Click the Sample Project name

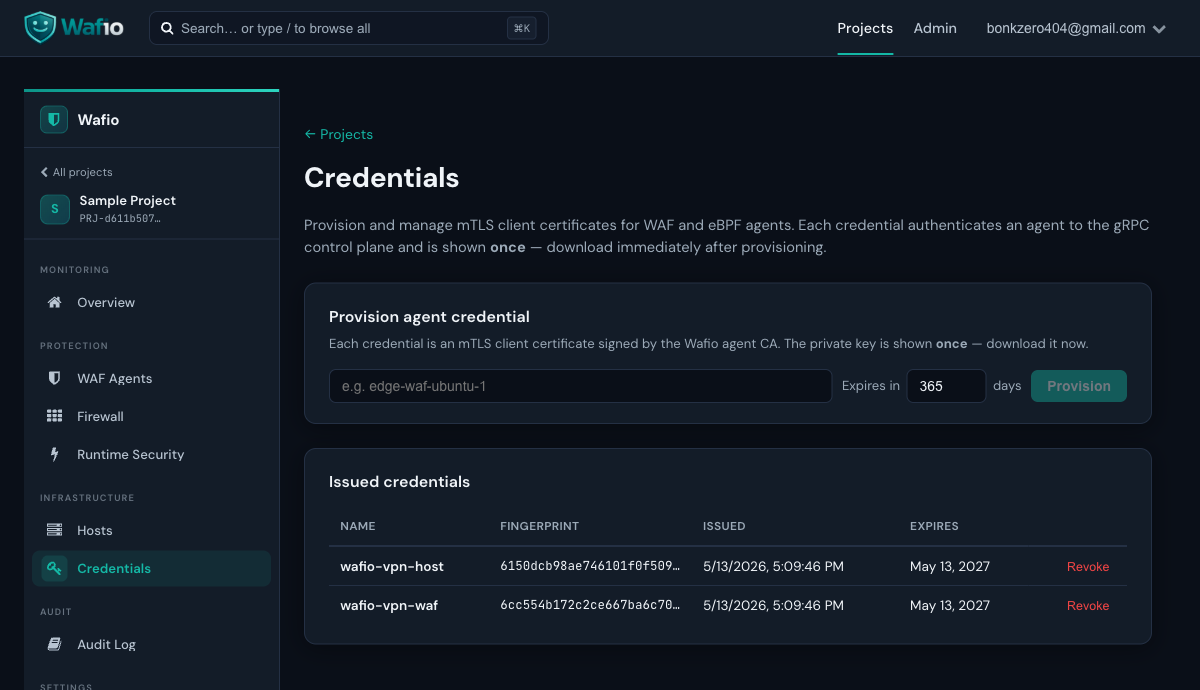pos(128,200)
